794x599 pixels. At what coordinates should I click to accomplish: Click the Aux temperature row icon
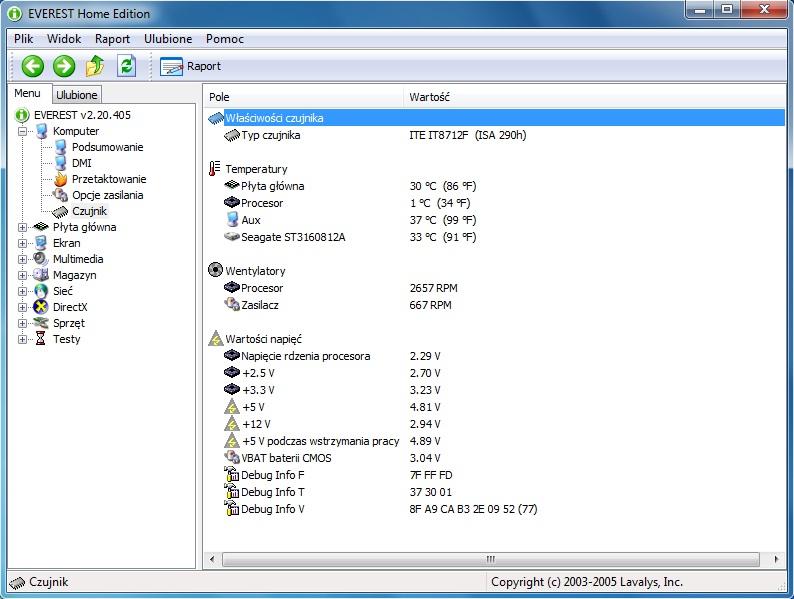pyautogui.click(x=232, y=219)
